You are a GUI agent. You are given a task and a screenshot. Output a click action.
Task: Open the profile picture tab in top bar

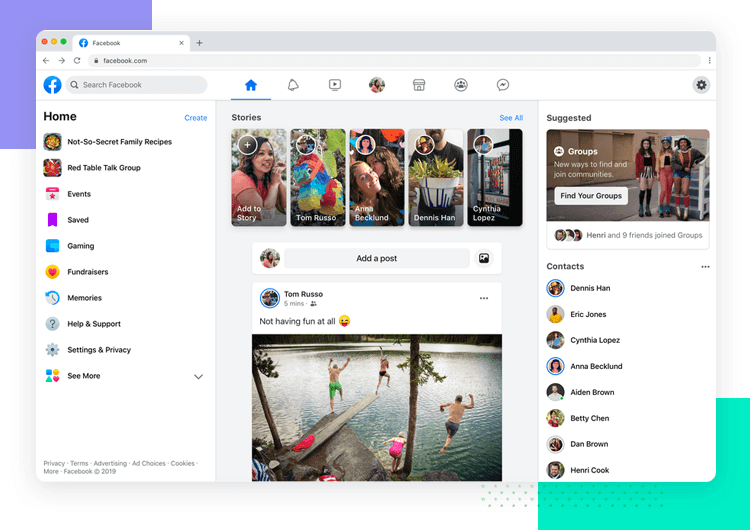point(377,85)
